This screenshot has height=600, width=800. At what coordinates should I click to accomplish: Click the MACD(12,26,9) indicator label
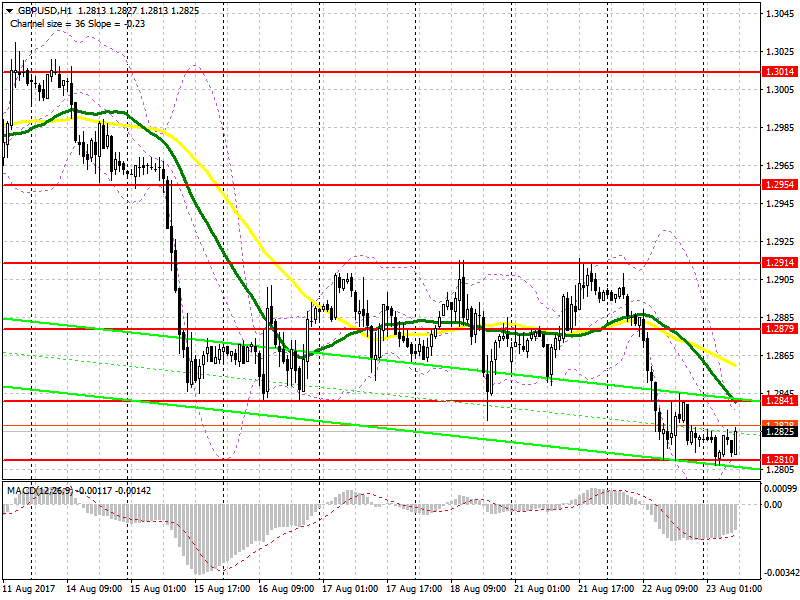tap(41, 490)
